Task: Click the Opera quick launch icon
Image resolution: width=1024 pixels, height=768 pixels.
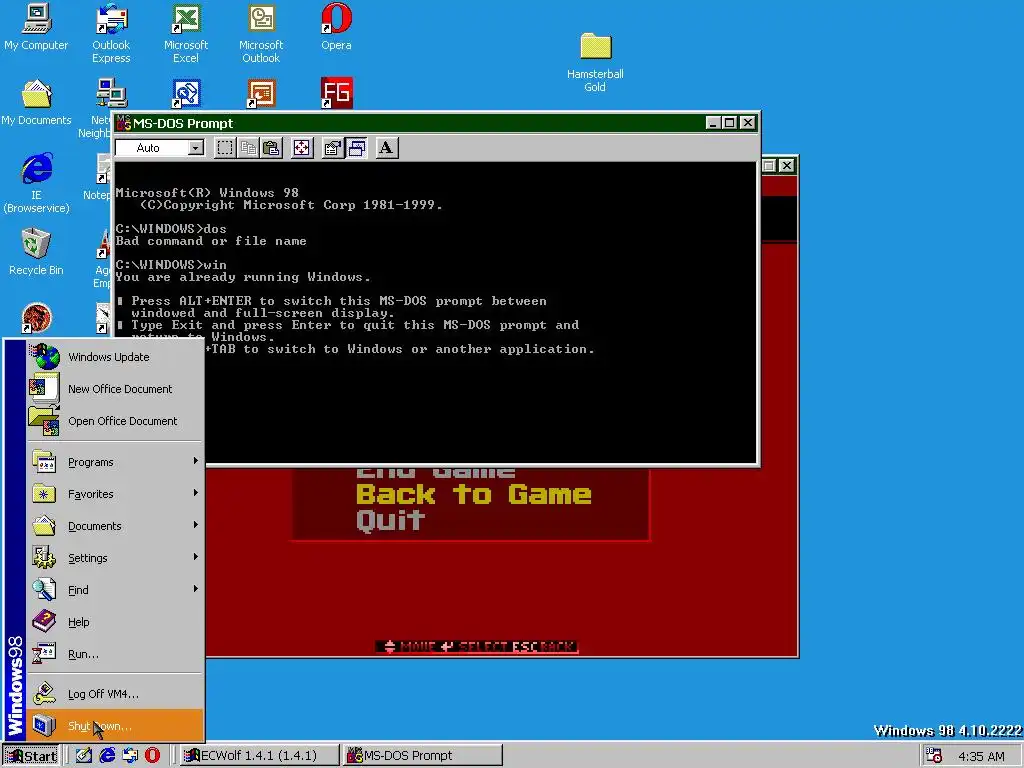Action: pos(152,756)
